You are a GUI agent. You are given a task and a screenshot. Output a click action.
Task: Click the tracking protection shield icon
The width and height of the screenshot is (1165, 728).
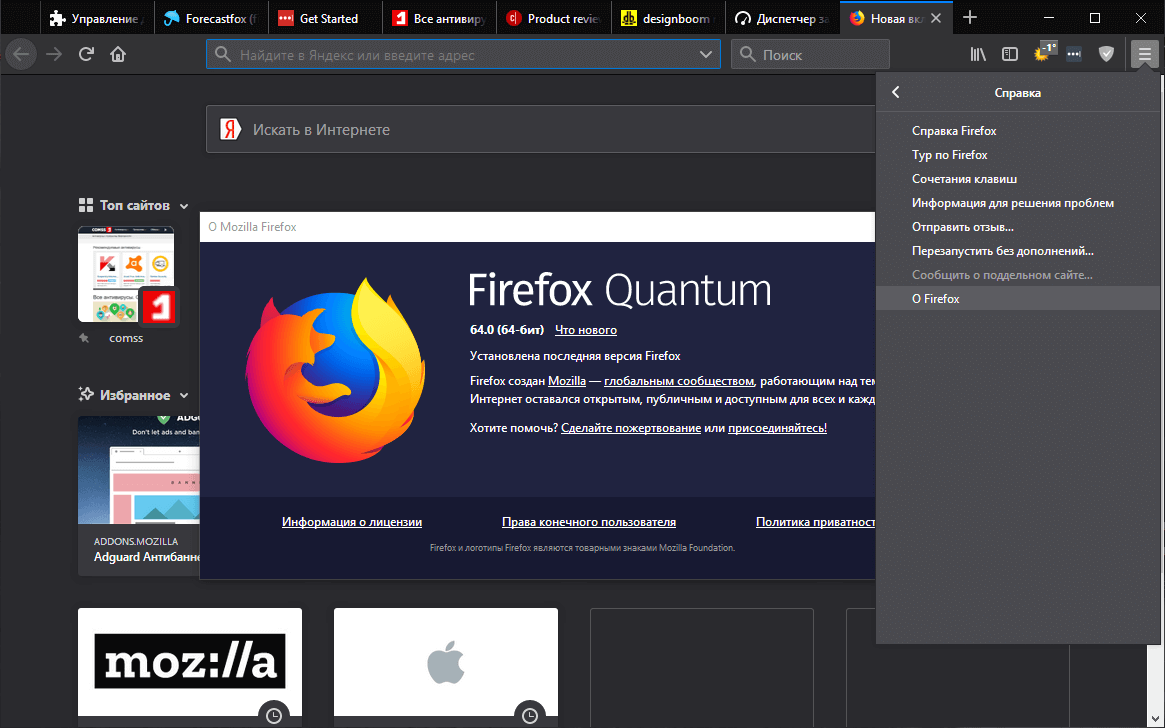click(x=1106, y=54)
